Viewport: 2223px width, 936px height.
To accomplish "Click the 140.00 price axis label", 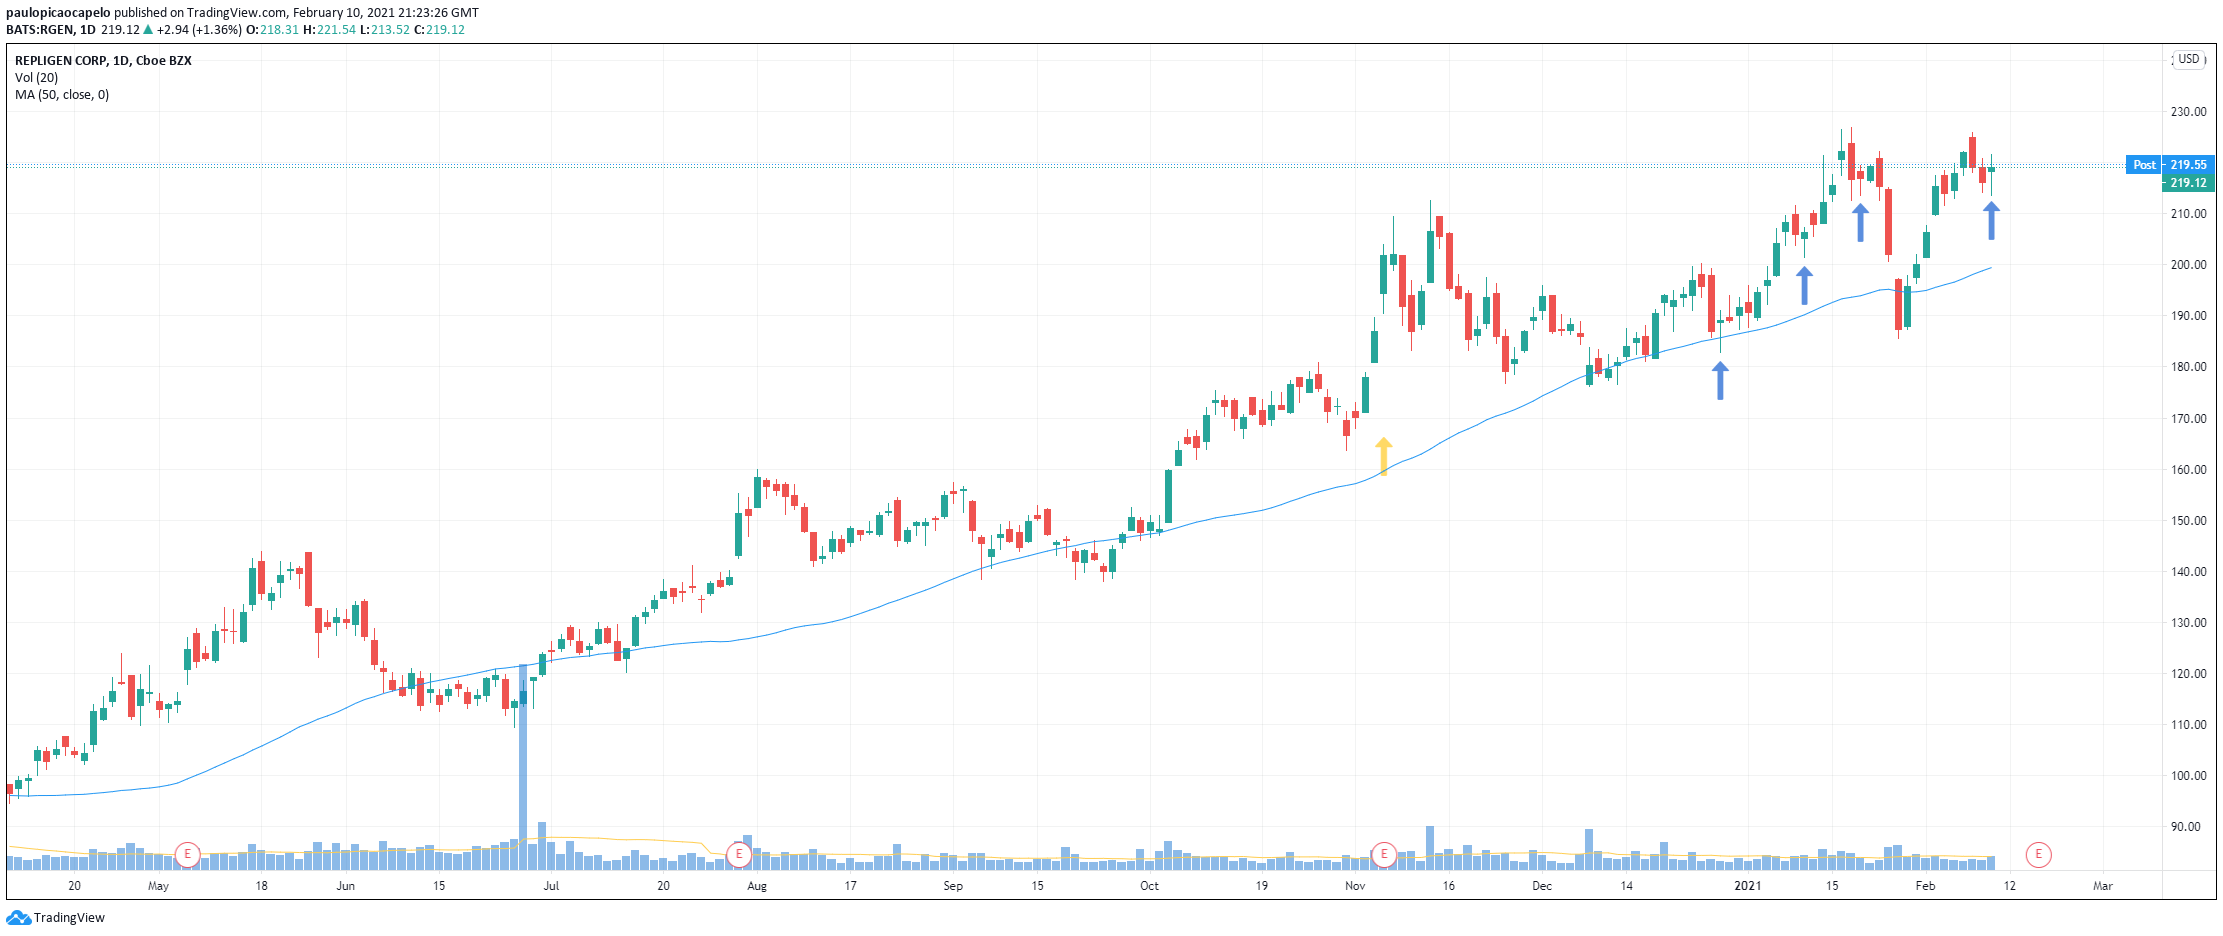I will point(2188,572).
